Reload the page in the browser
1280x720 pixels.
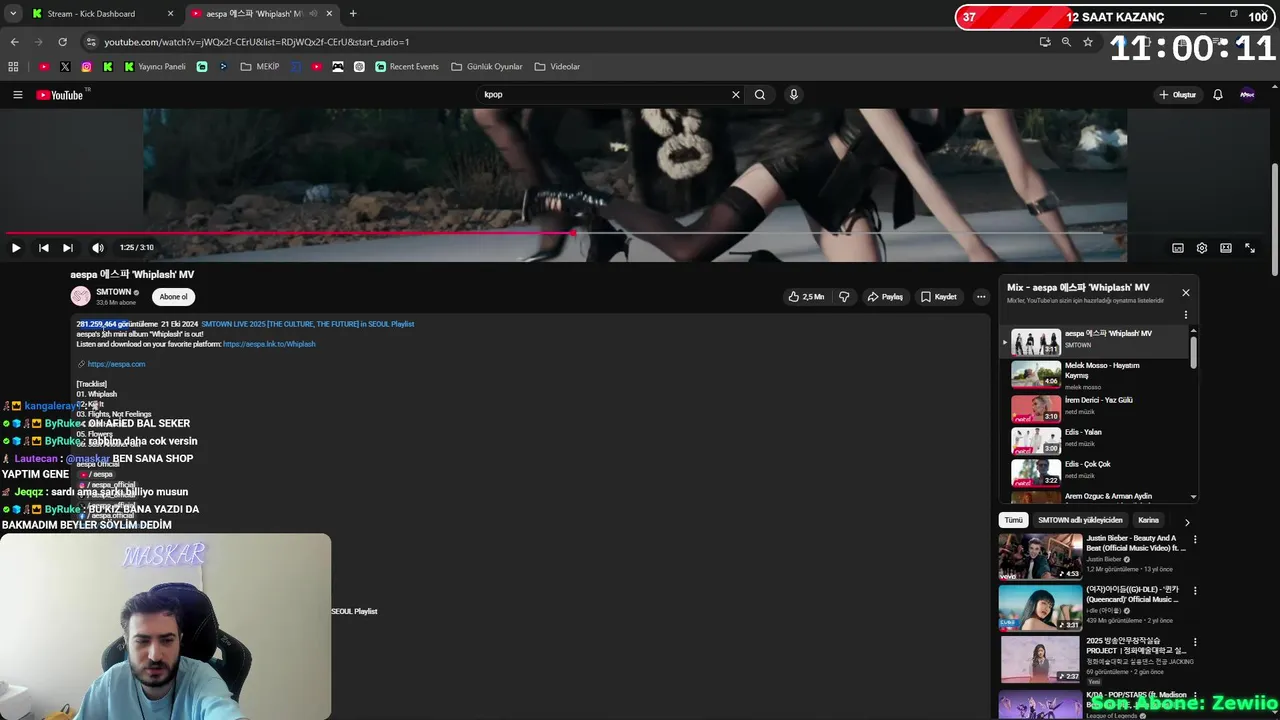tap(62, 42)
